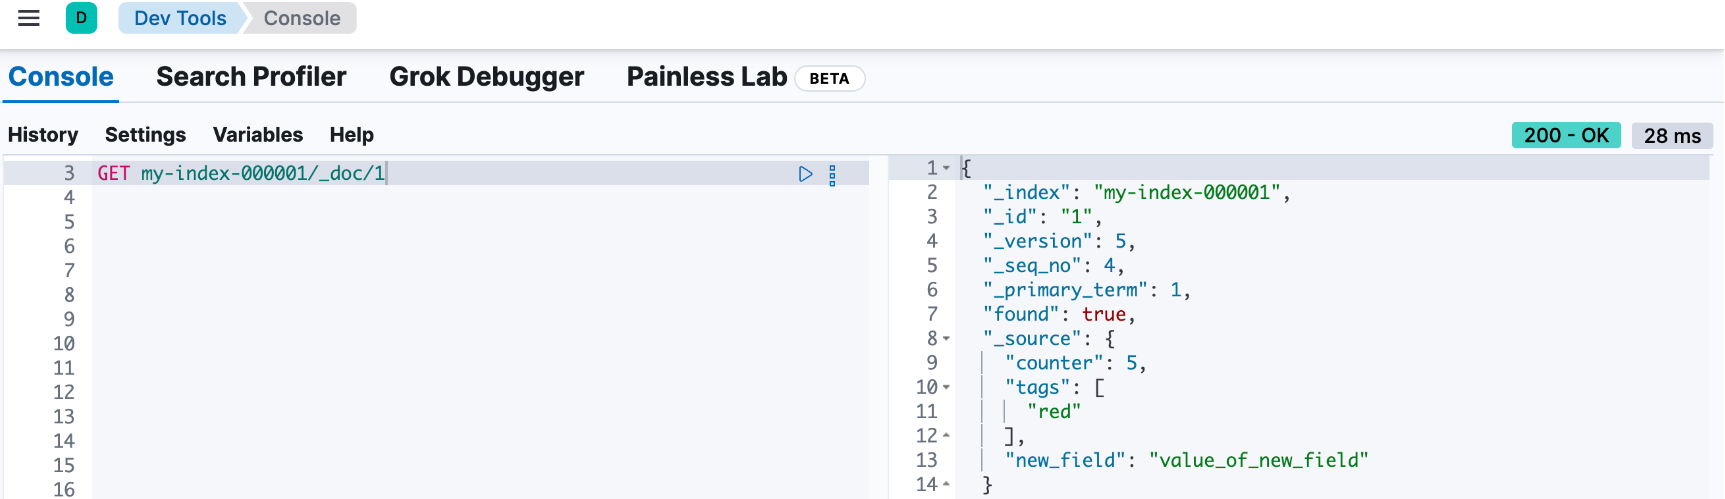Click the fold arrow at line 14
This screenshot has width=1725, height=499.
tap(947, 484)
